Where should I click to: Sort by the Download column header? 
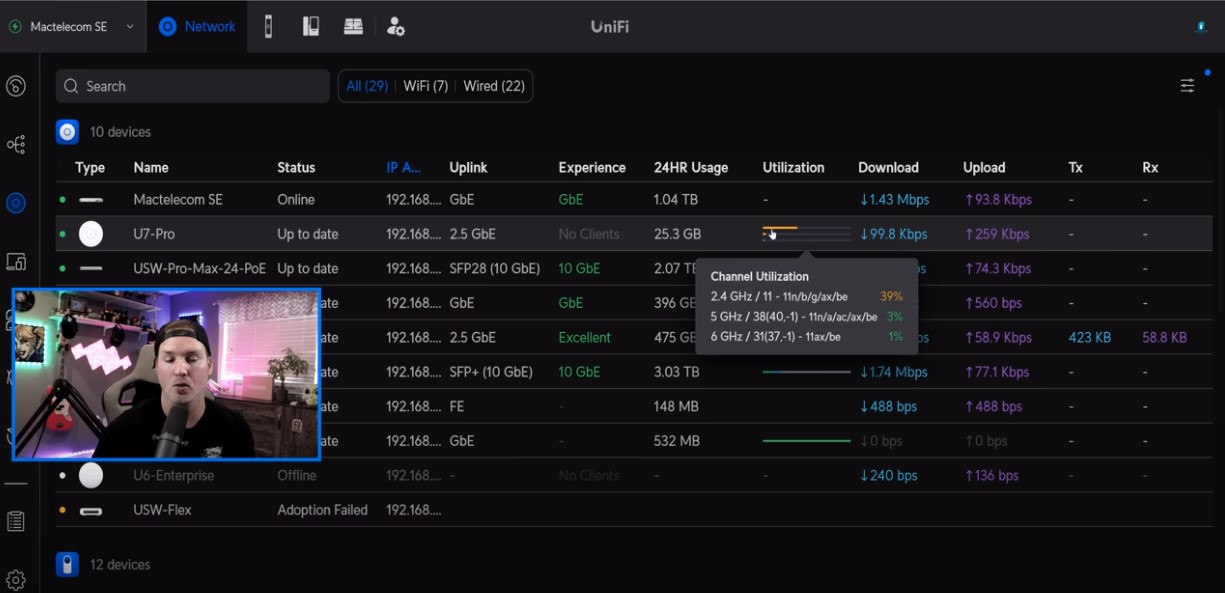[x=888, y=168]
